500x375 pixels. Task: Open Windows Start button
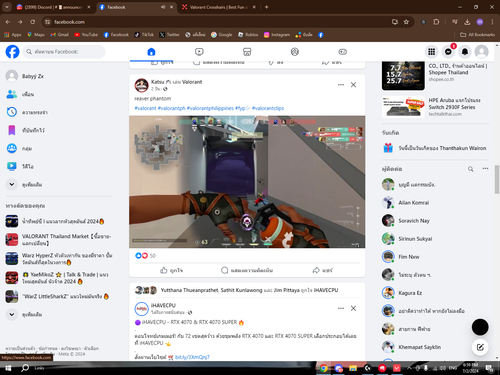pyautogui.click(x=8, y=368)
